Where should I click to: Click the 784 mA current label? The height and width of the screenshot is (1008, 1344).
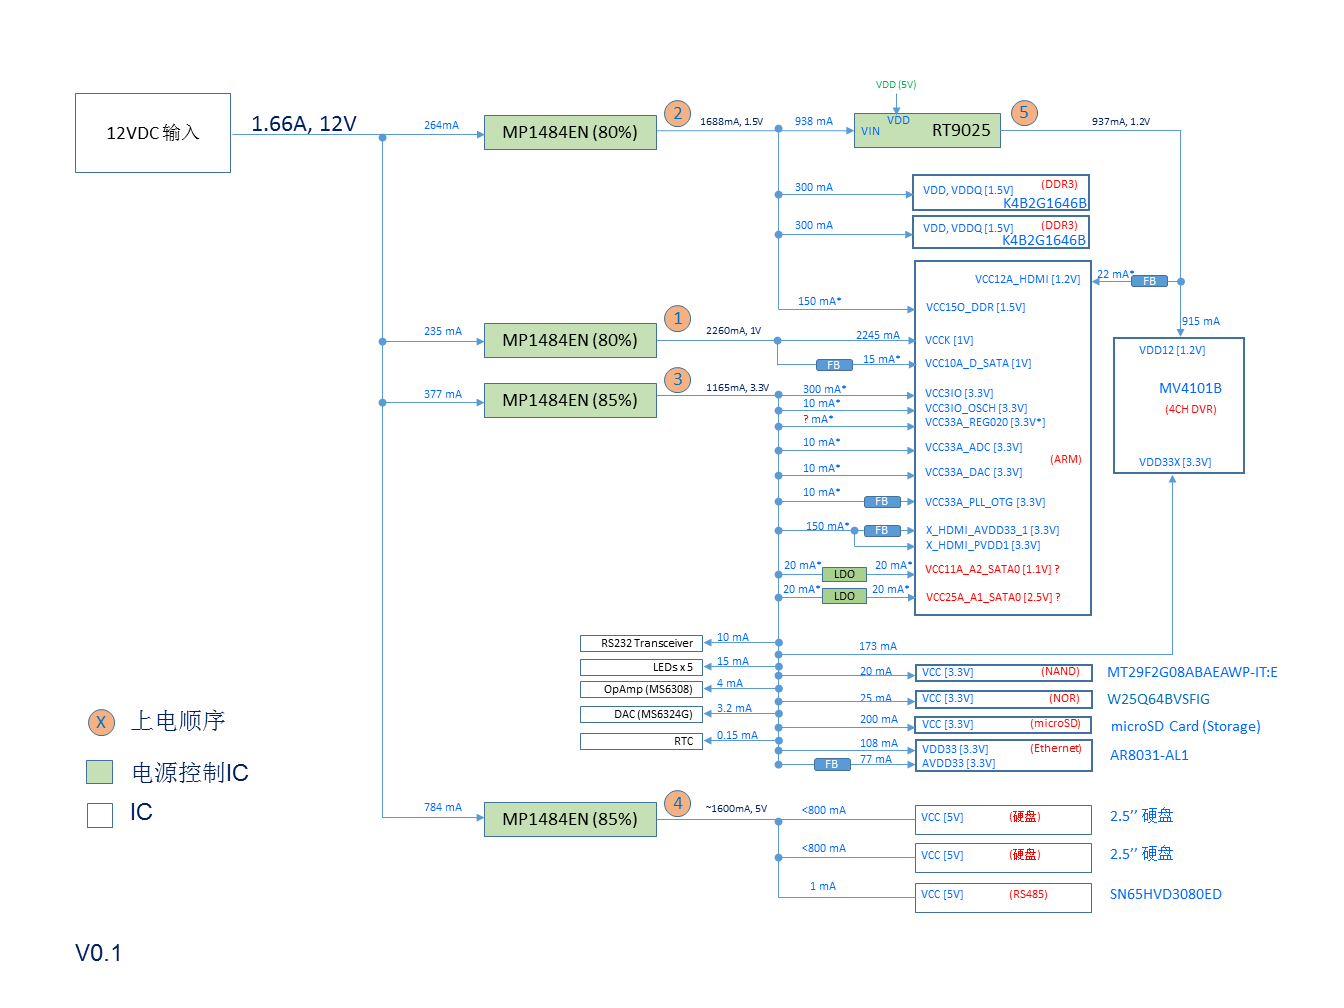(443, 807)
